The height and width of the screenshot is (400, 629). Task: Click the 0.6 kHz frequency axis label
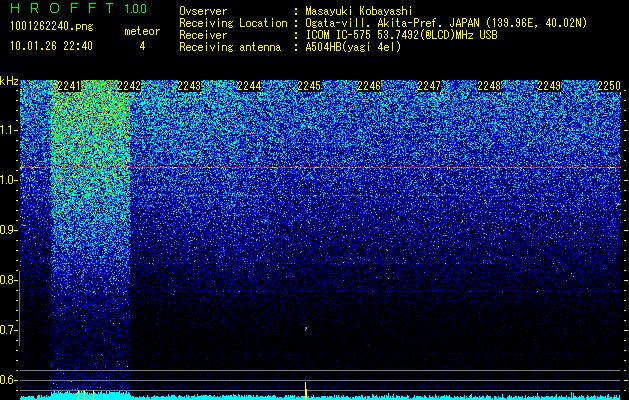8,380
